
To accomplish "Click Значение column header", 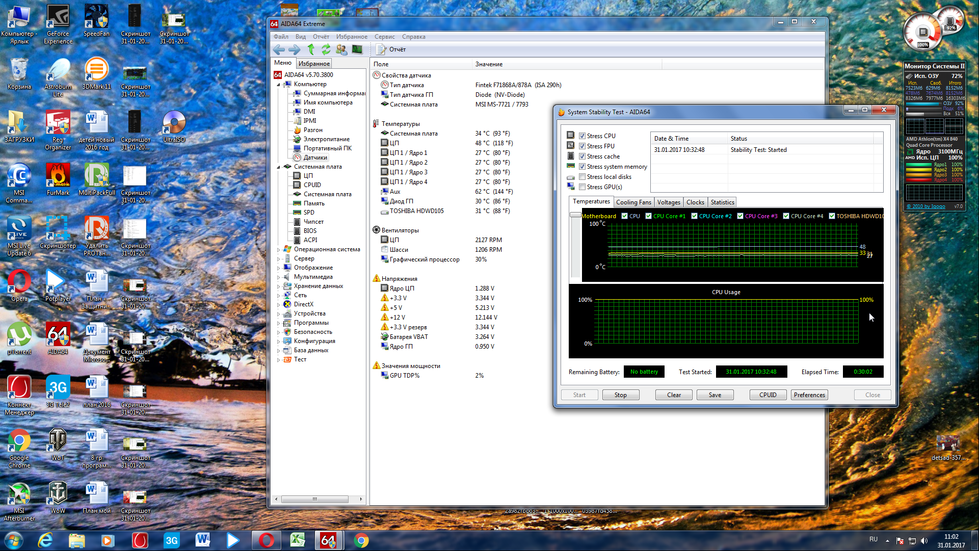I will [489, 64].
